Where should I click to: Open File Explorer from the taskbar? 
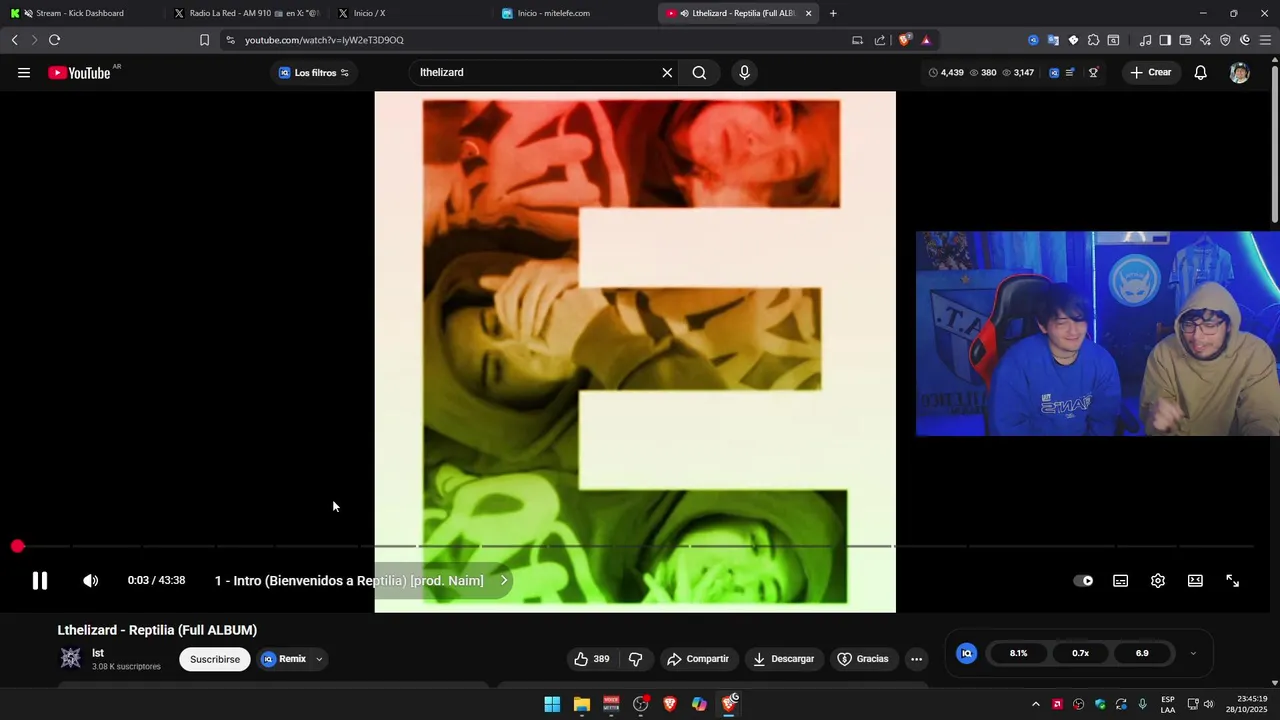pos(581,704)
